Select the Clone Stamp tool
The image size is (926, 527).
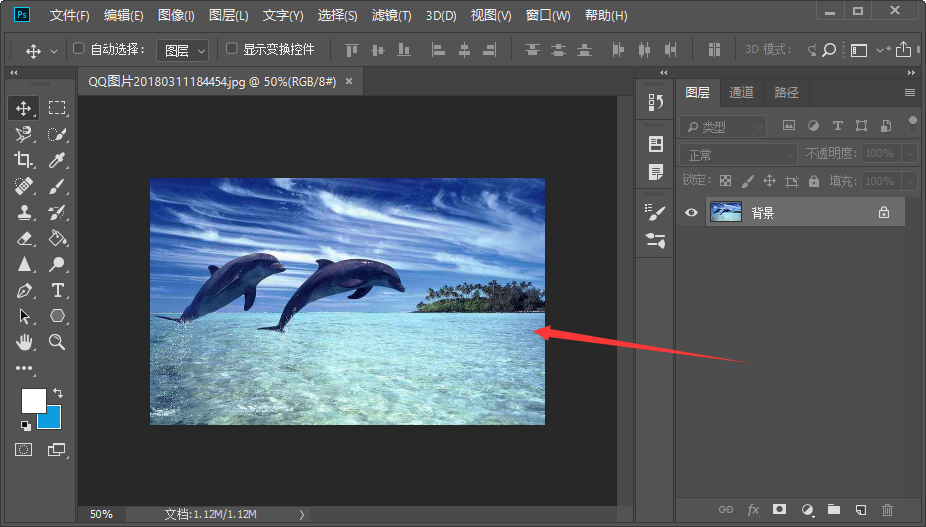click(24, 212)
